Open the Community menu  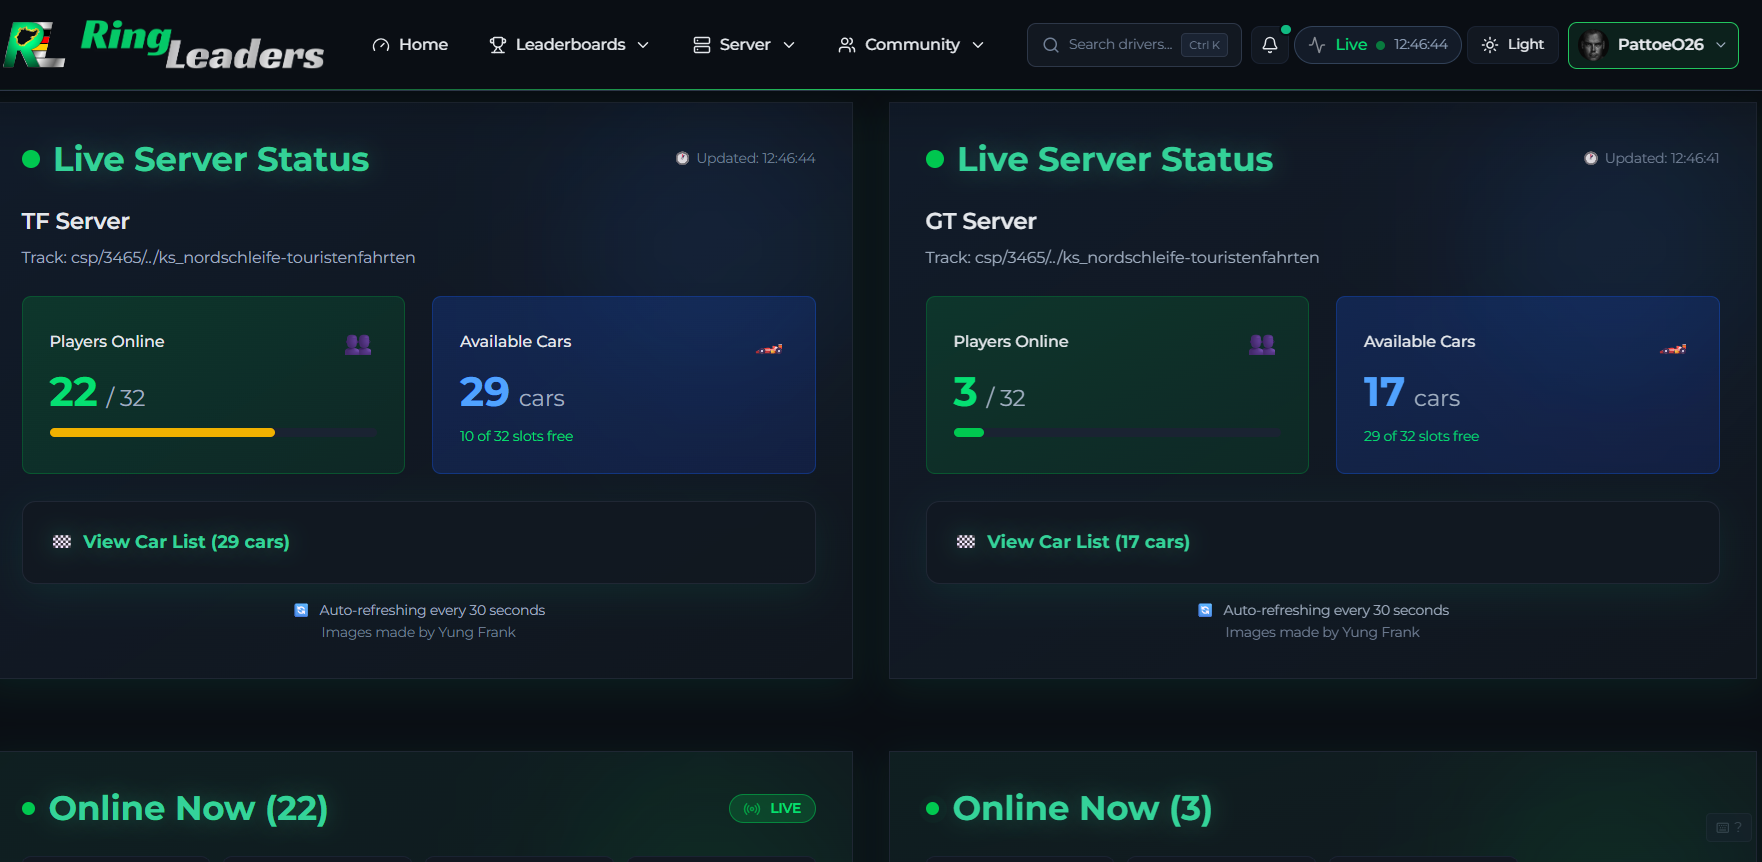(911, 45)
